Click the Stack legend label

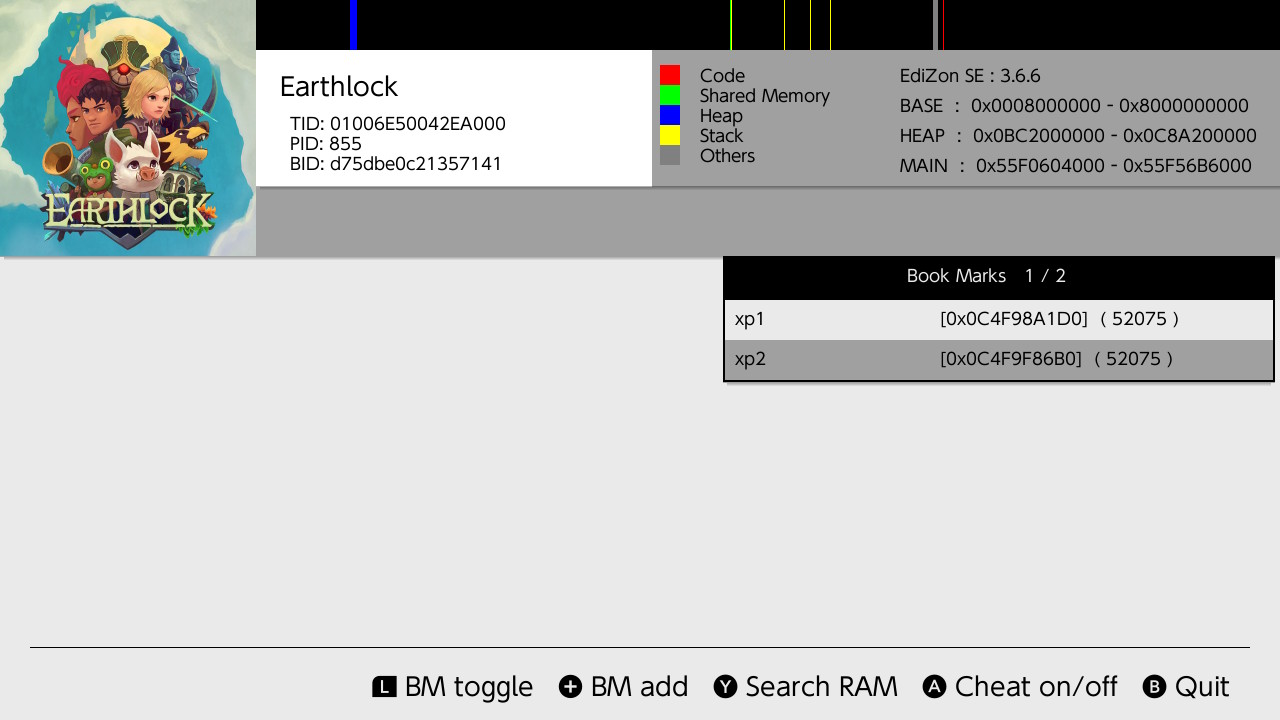(721, 136)
